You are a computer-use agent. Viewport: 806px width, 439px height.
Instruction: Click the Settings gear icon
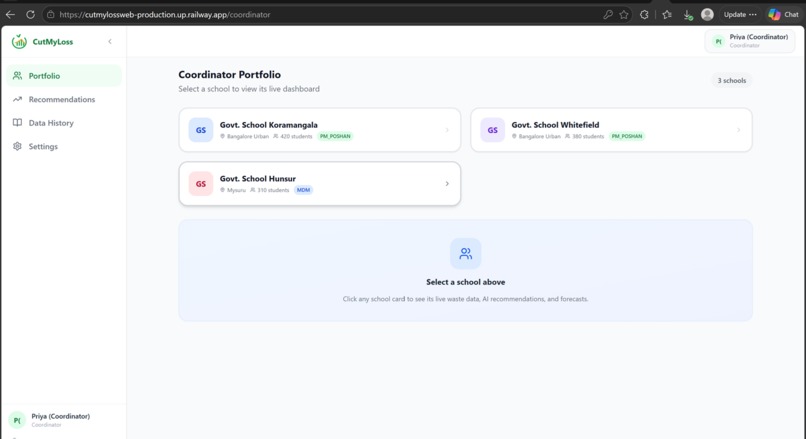point(17,147)
